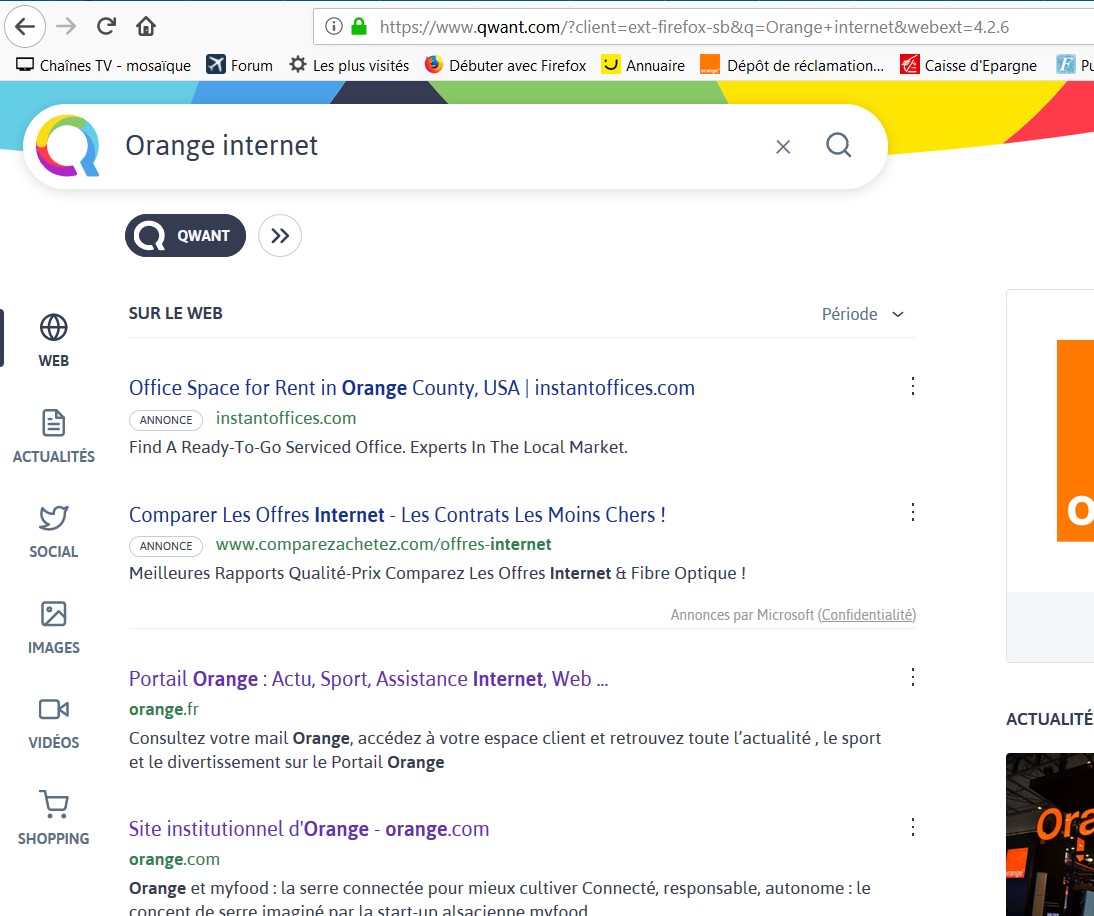Open options menu for Portail Orange result
Image resolution: width=1094 pixels, height=916 pixels.
(x=913, y=677)
